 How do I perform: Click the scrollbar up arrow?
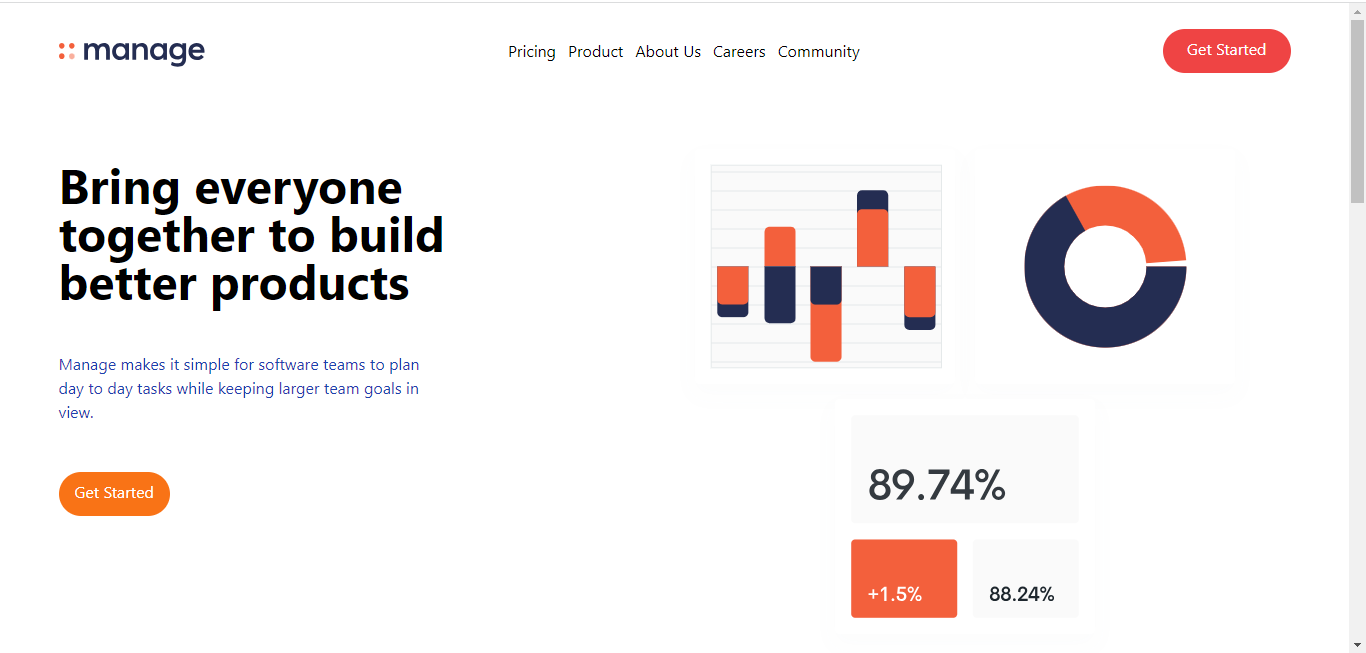1357,11
